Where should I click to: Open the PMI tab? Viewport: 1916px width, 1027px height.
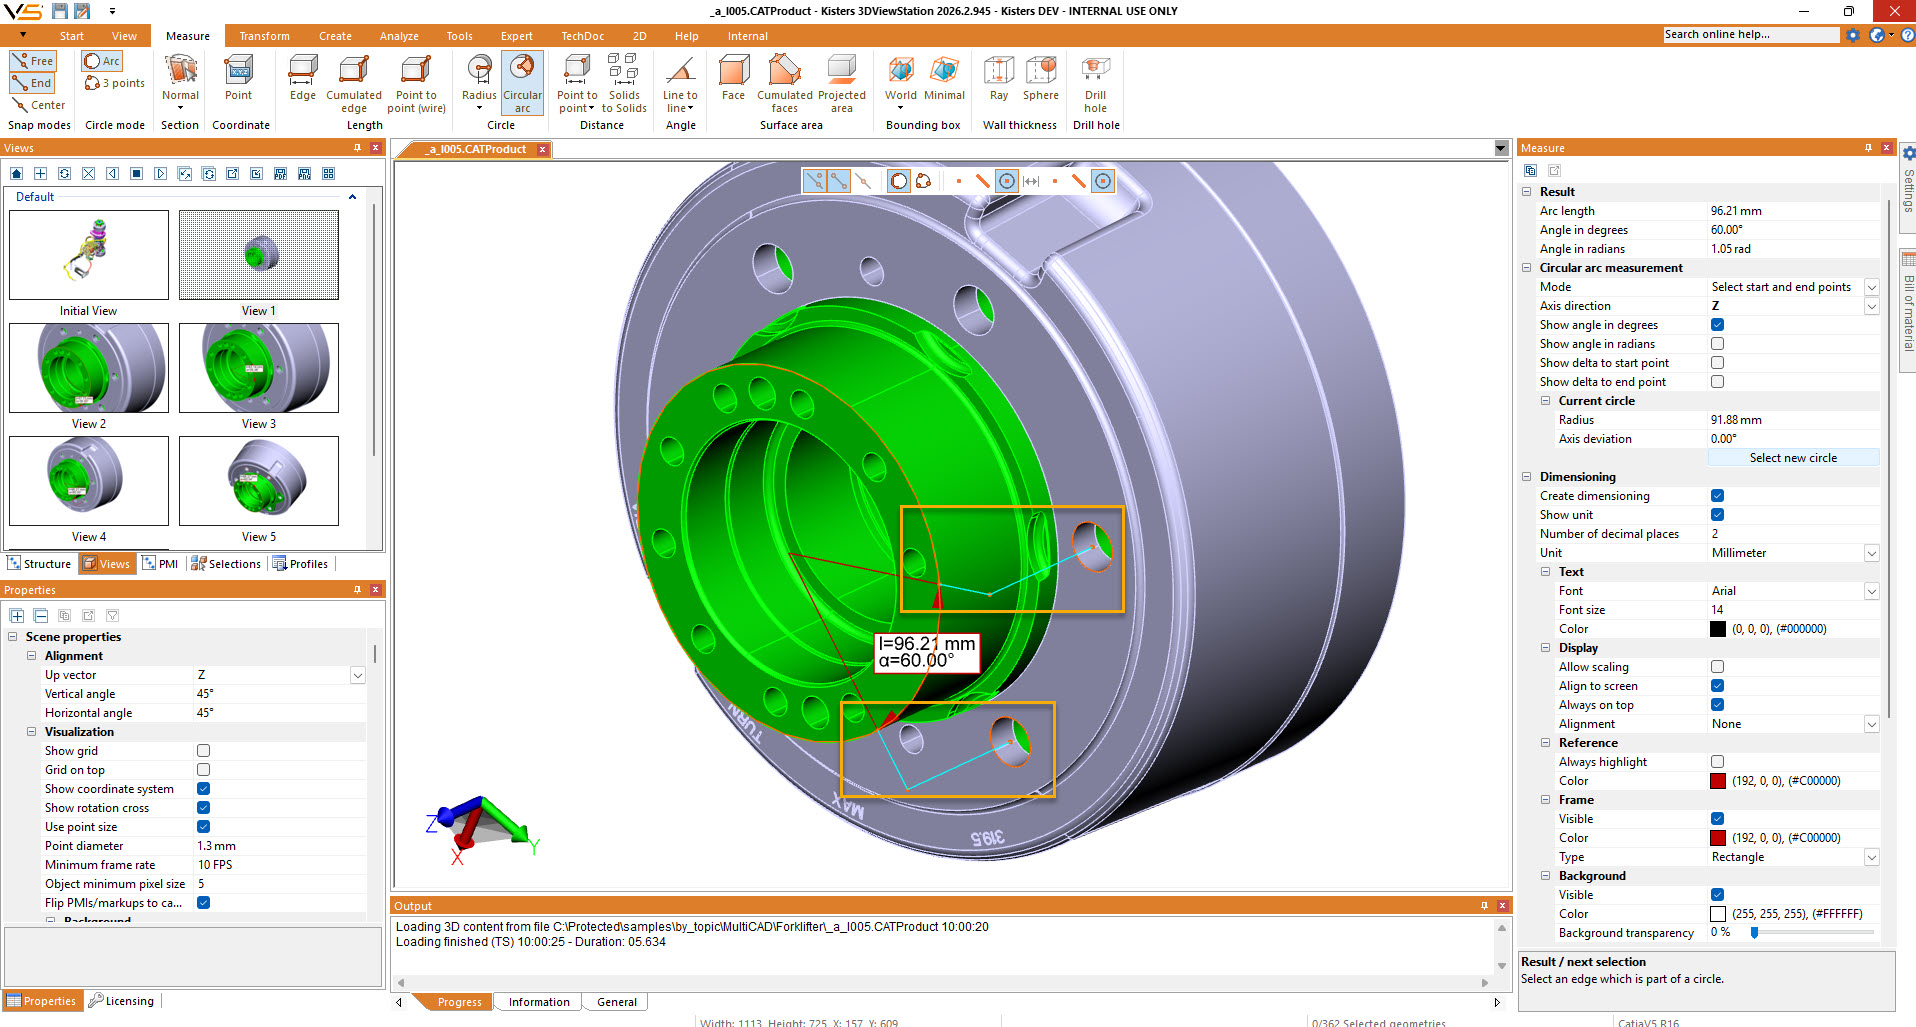point(160,564)
